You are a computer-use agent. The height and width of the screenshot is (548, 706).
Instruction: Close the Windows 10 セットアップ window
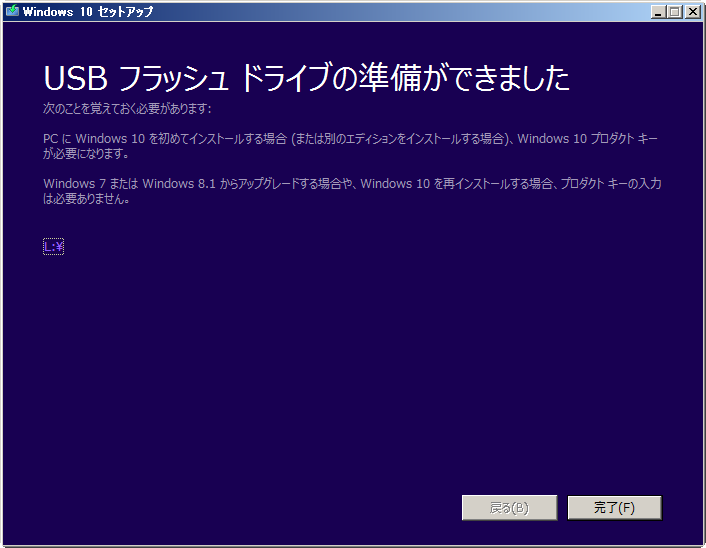point(692,12)
